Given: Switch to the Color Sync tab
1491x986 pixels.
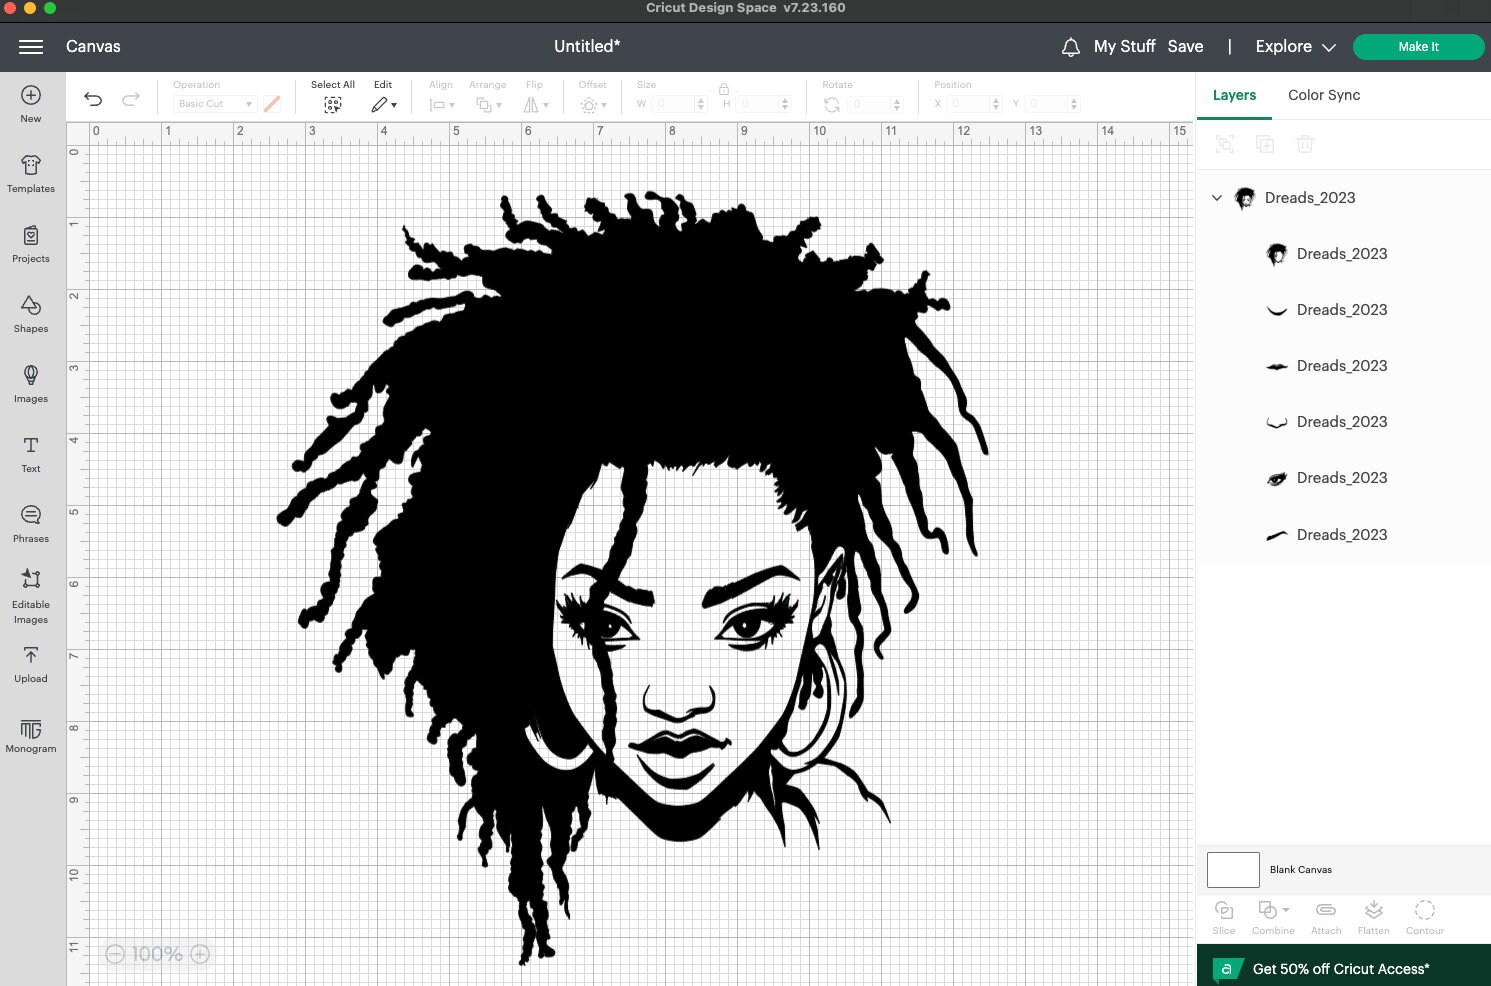Looking at the screenshot, I should pyautogui.click(x=1323, y=95).
